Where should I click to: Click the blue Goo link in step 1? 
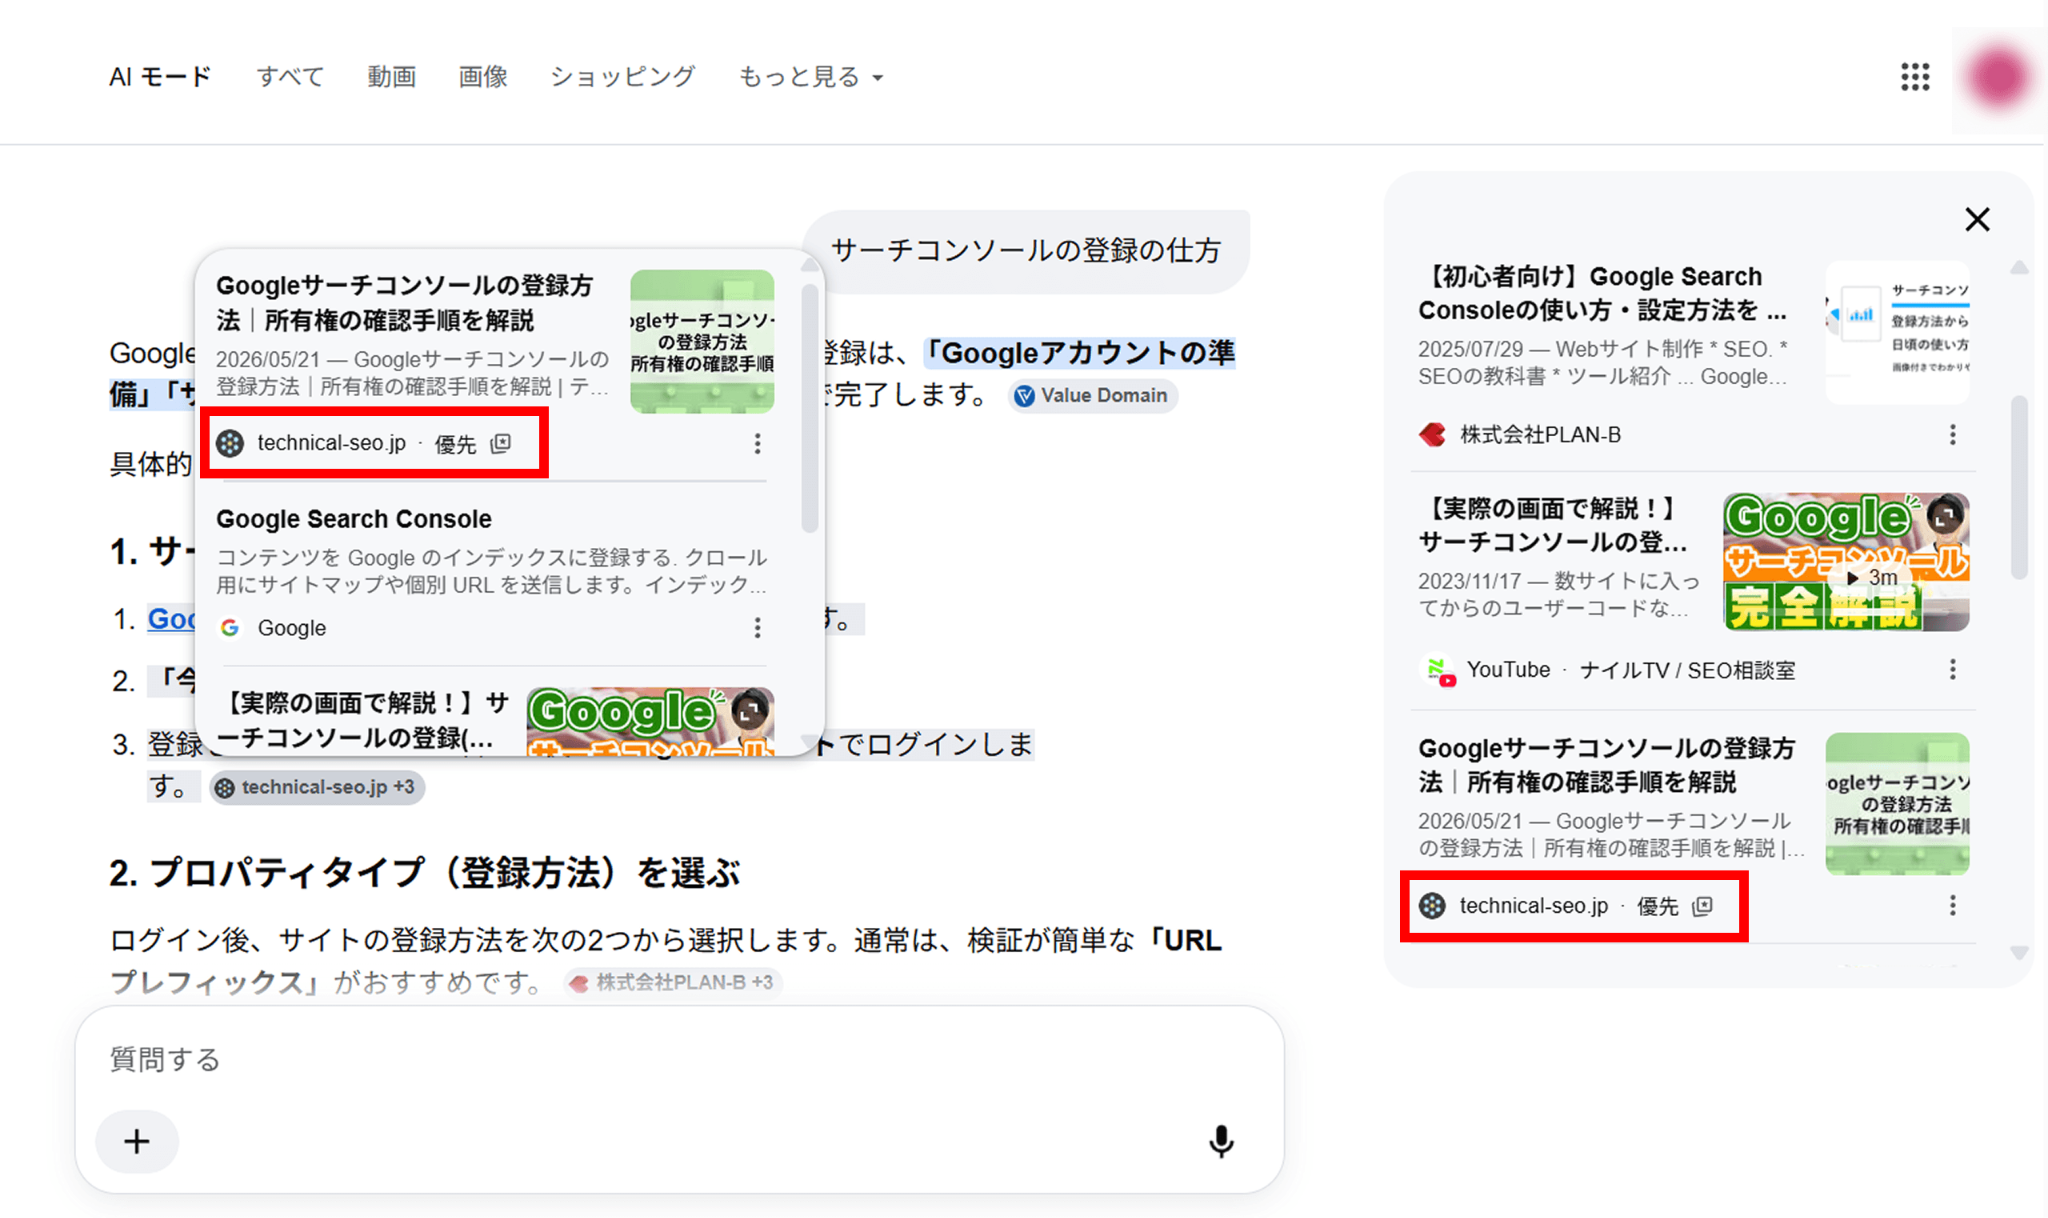[x=171, y=619]
